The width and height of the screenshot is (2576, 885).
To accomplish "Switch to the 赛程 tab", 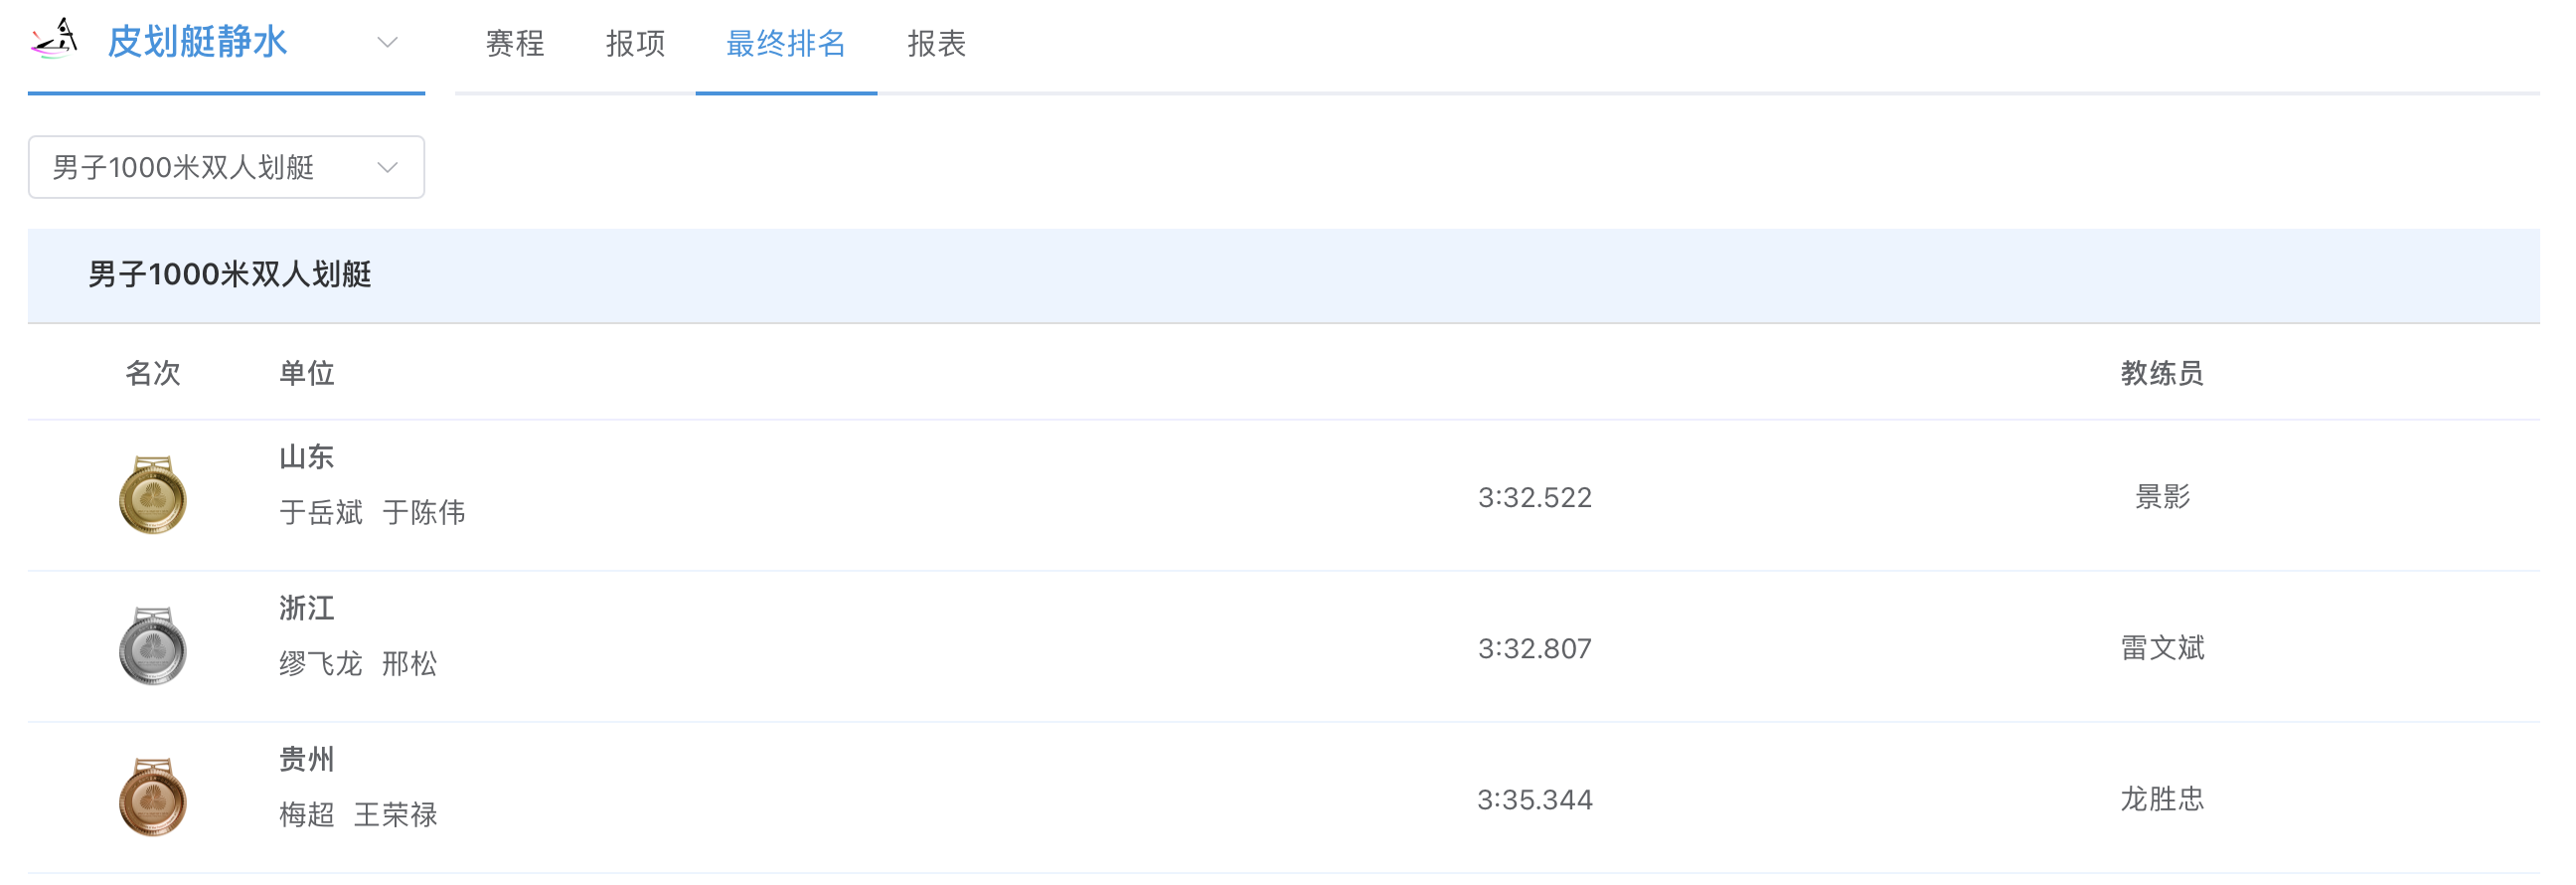I will (x=515, y=43).
